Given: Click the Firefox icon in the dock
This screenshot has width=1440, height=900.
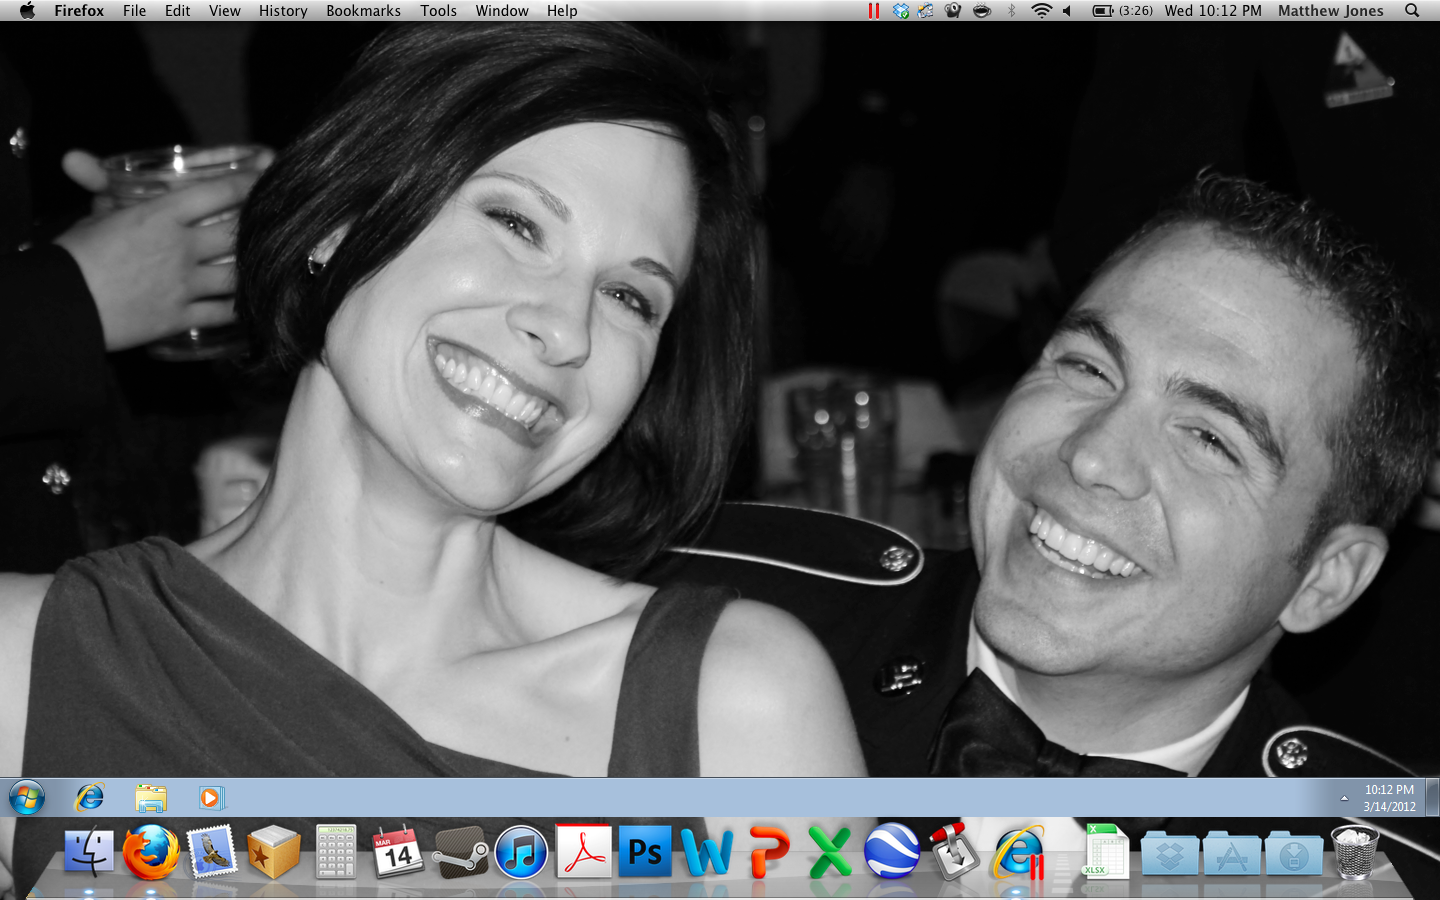Looking at the screenshot, I should tap(151, 853).
